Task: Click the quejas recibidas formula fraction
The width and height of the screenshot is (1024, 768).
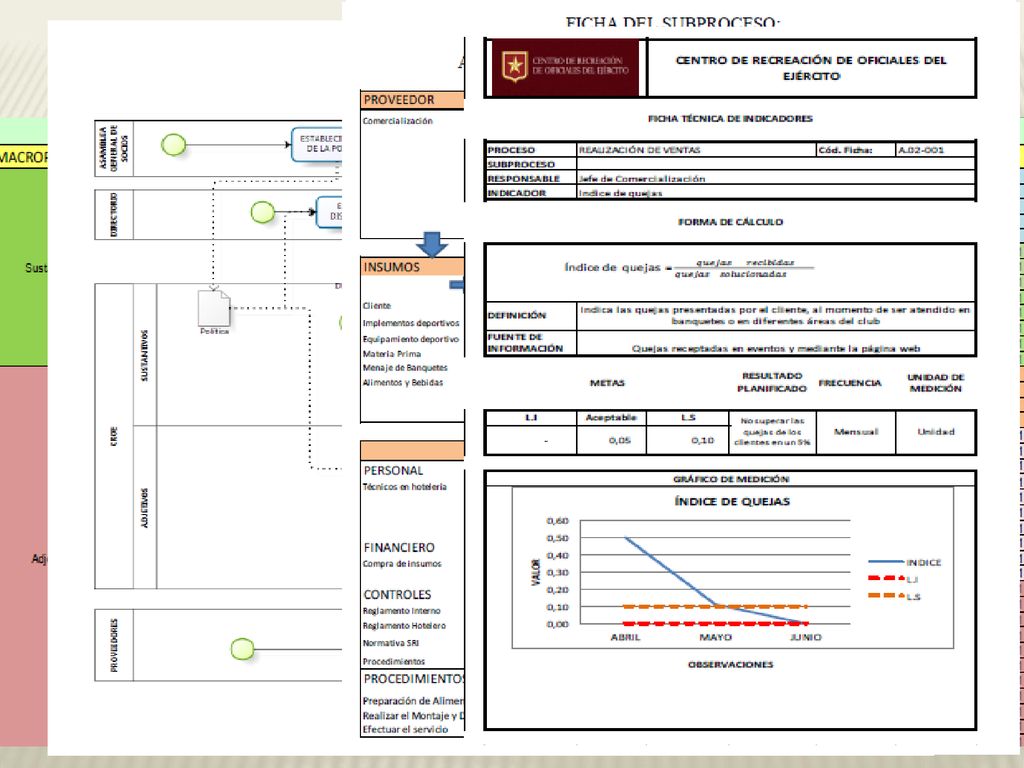Action: [744, 268]
